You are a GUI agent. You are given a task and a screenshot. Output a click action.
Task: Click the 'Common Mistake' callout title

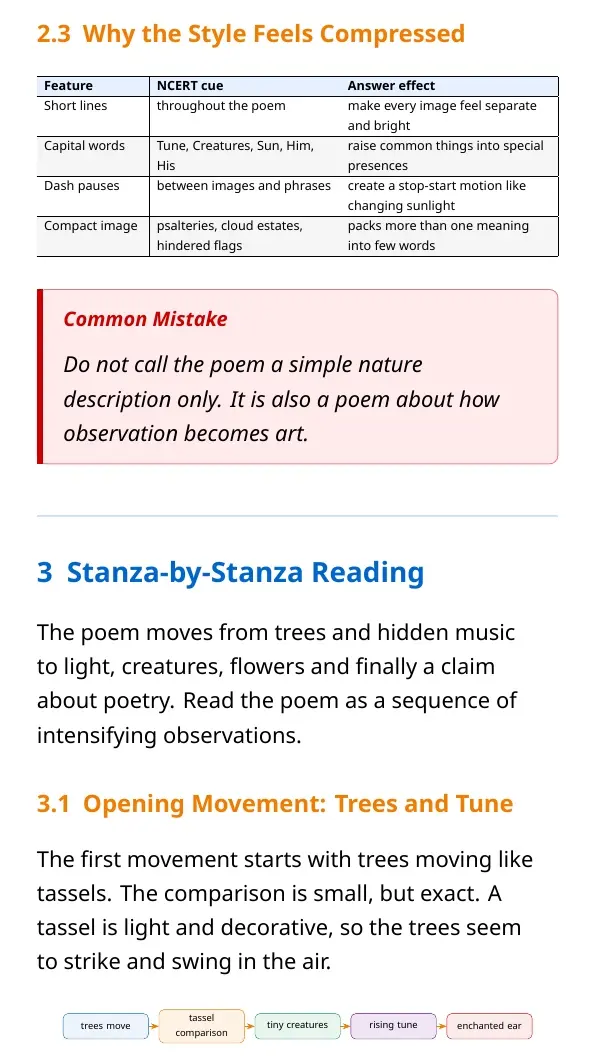(x=145, y=319)
